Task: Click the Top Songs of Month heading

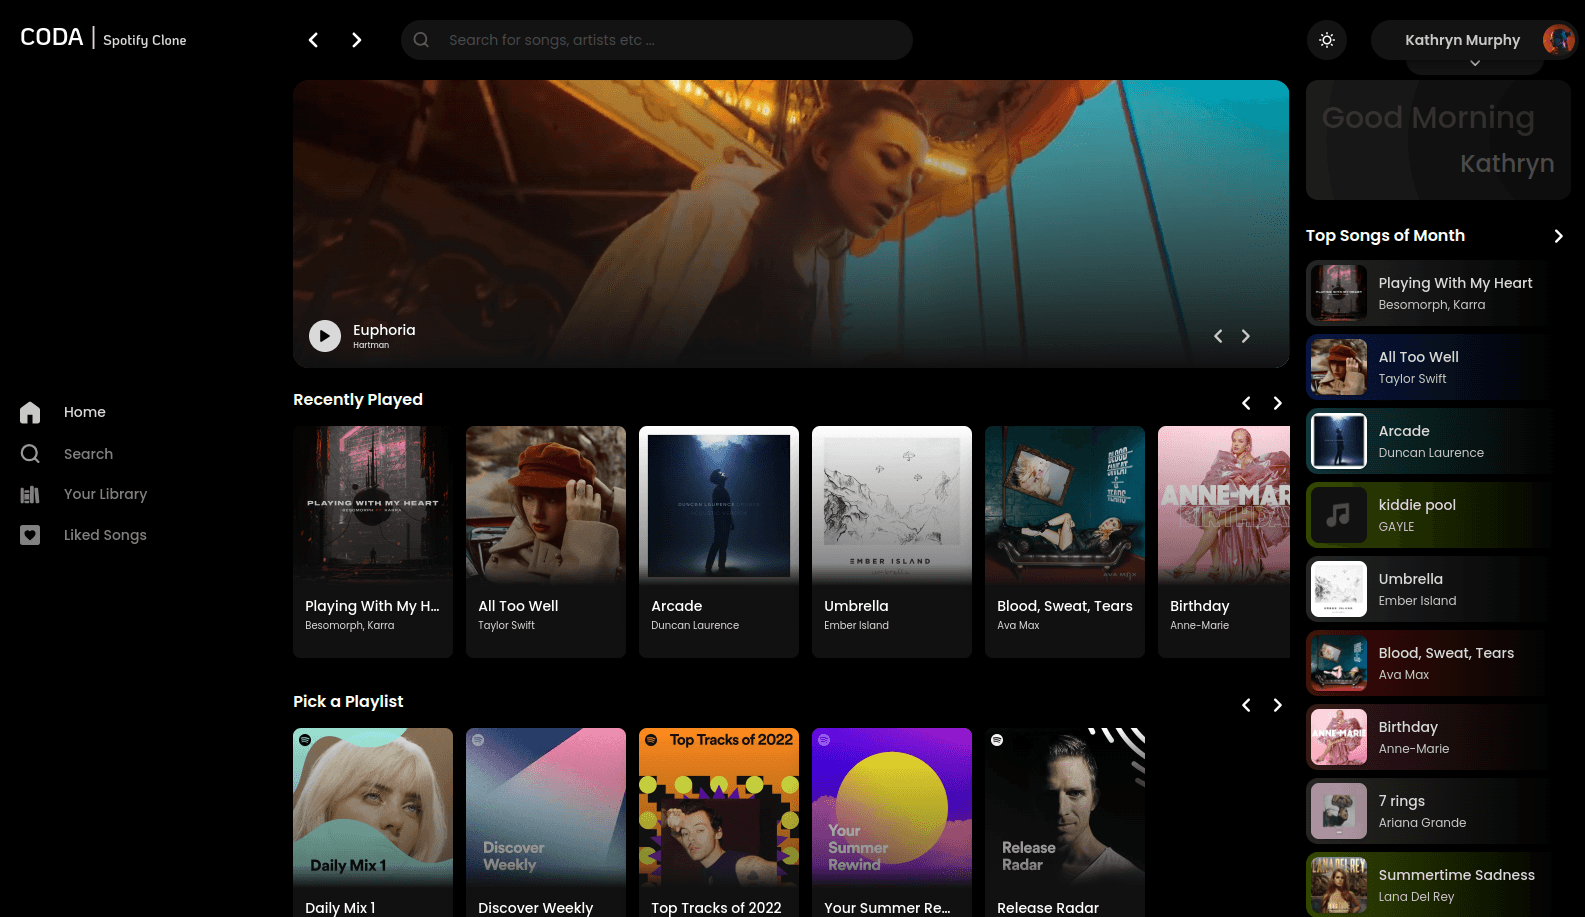Action: tap(1385, 236)
